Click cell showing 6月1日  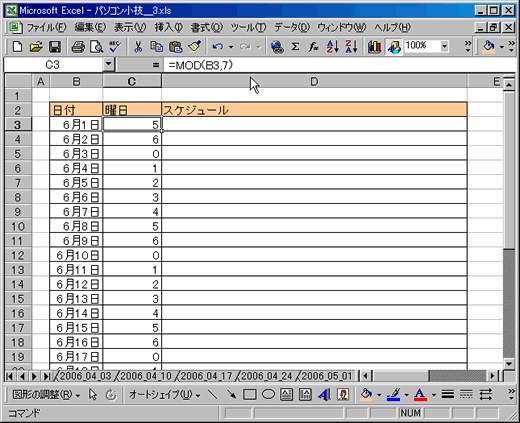click(76, 125)
